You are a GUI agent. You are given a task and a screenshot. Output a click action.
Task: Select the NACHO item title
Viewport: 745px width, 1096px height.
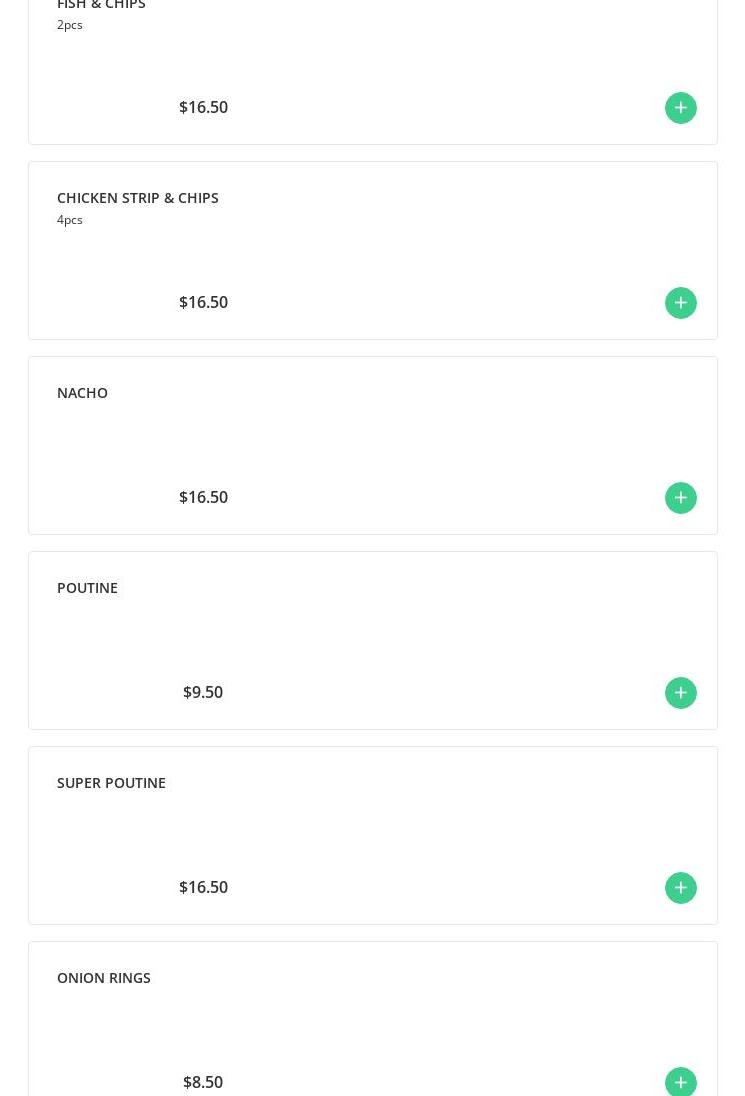[x=82, y=393]
